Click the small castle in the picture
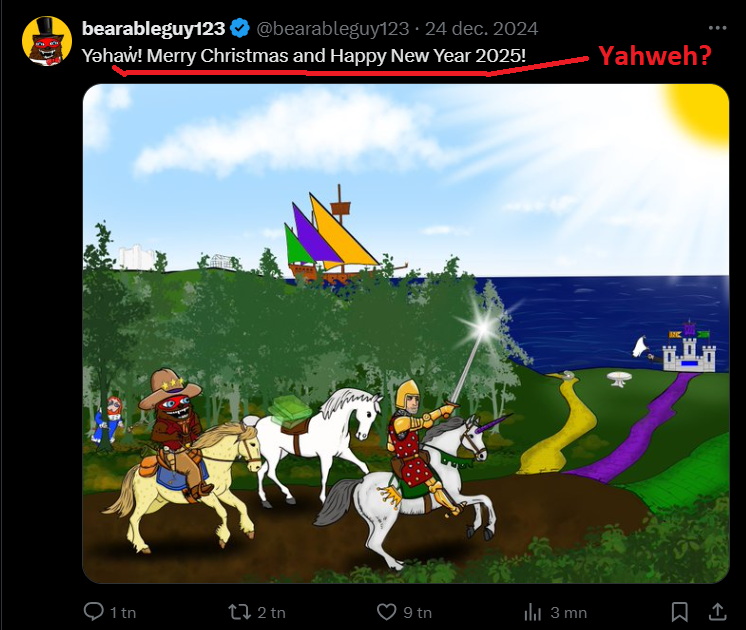 690,351
